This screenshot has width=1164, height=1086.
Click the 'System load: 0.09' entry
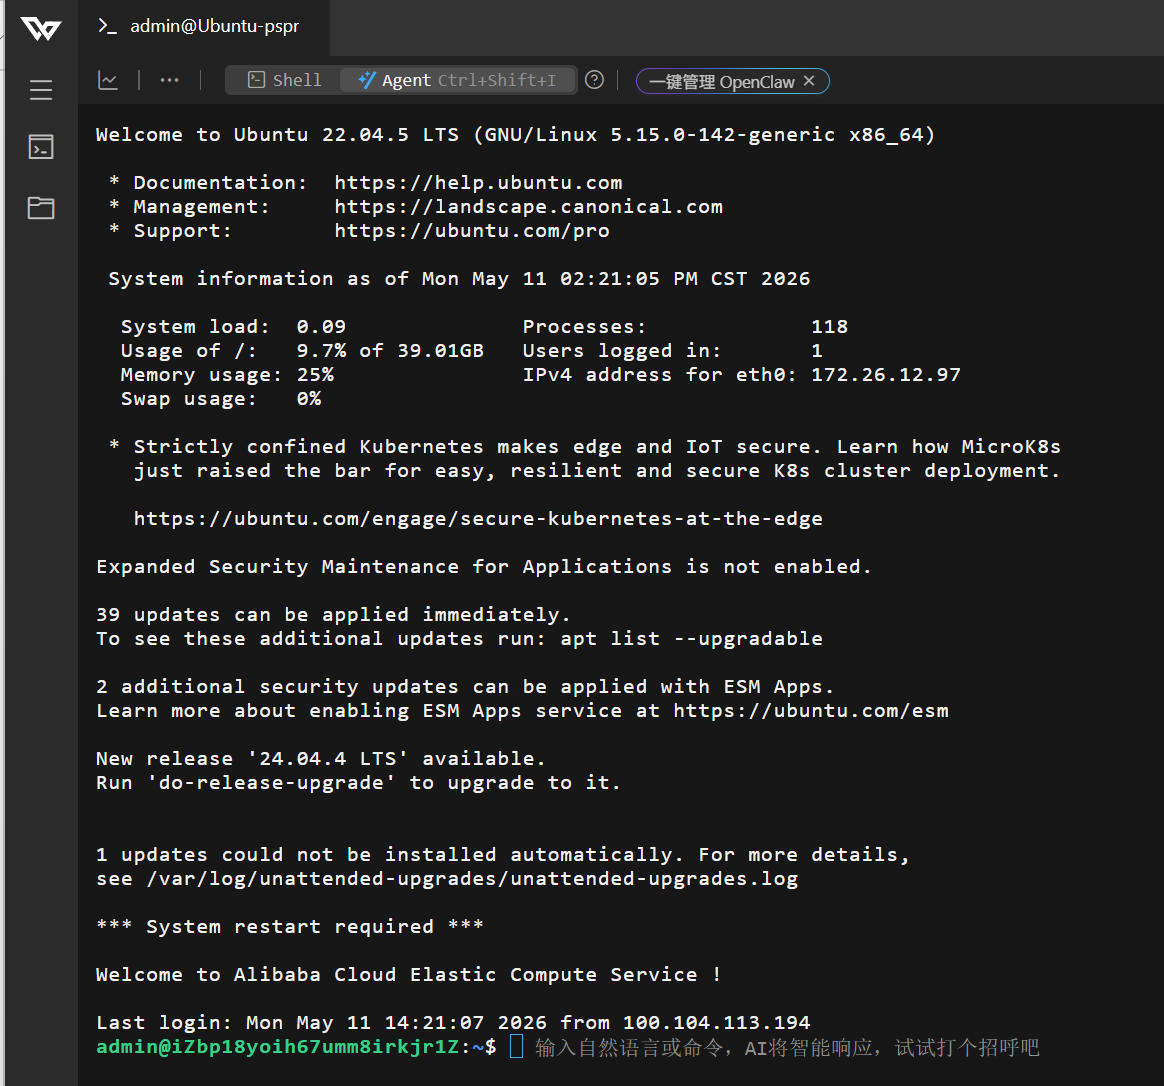[x=233, y=327]
